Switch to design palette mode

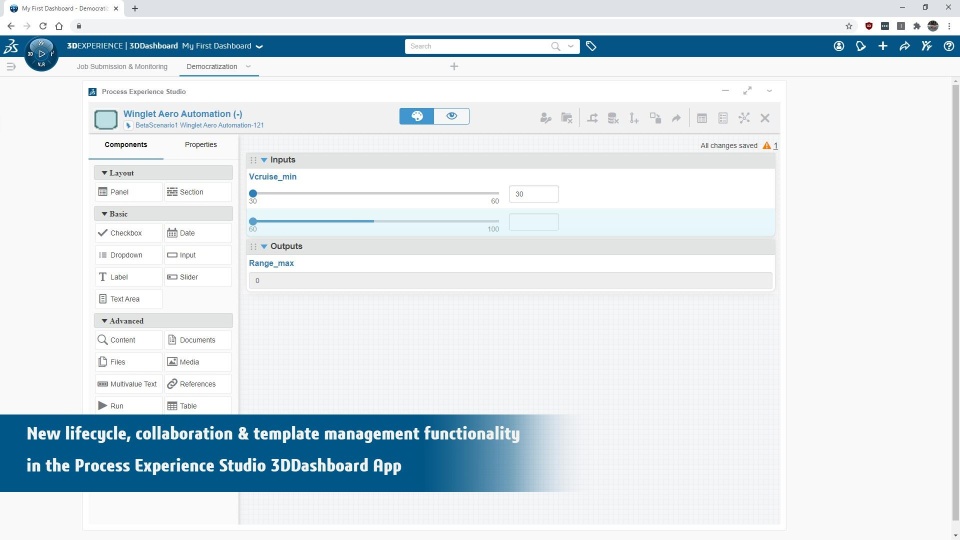click(417, 116)
